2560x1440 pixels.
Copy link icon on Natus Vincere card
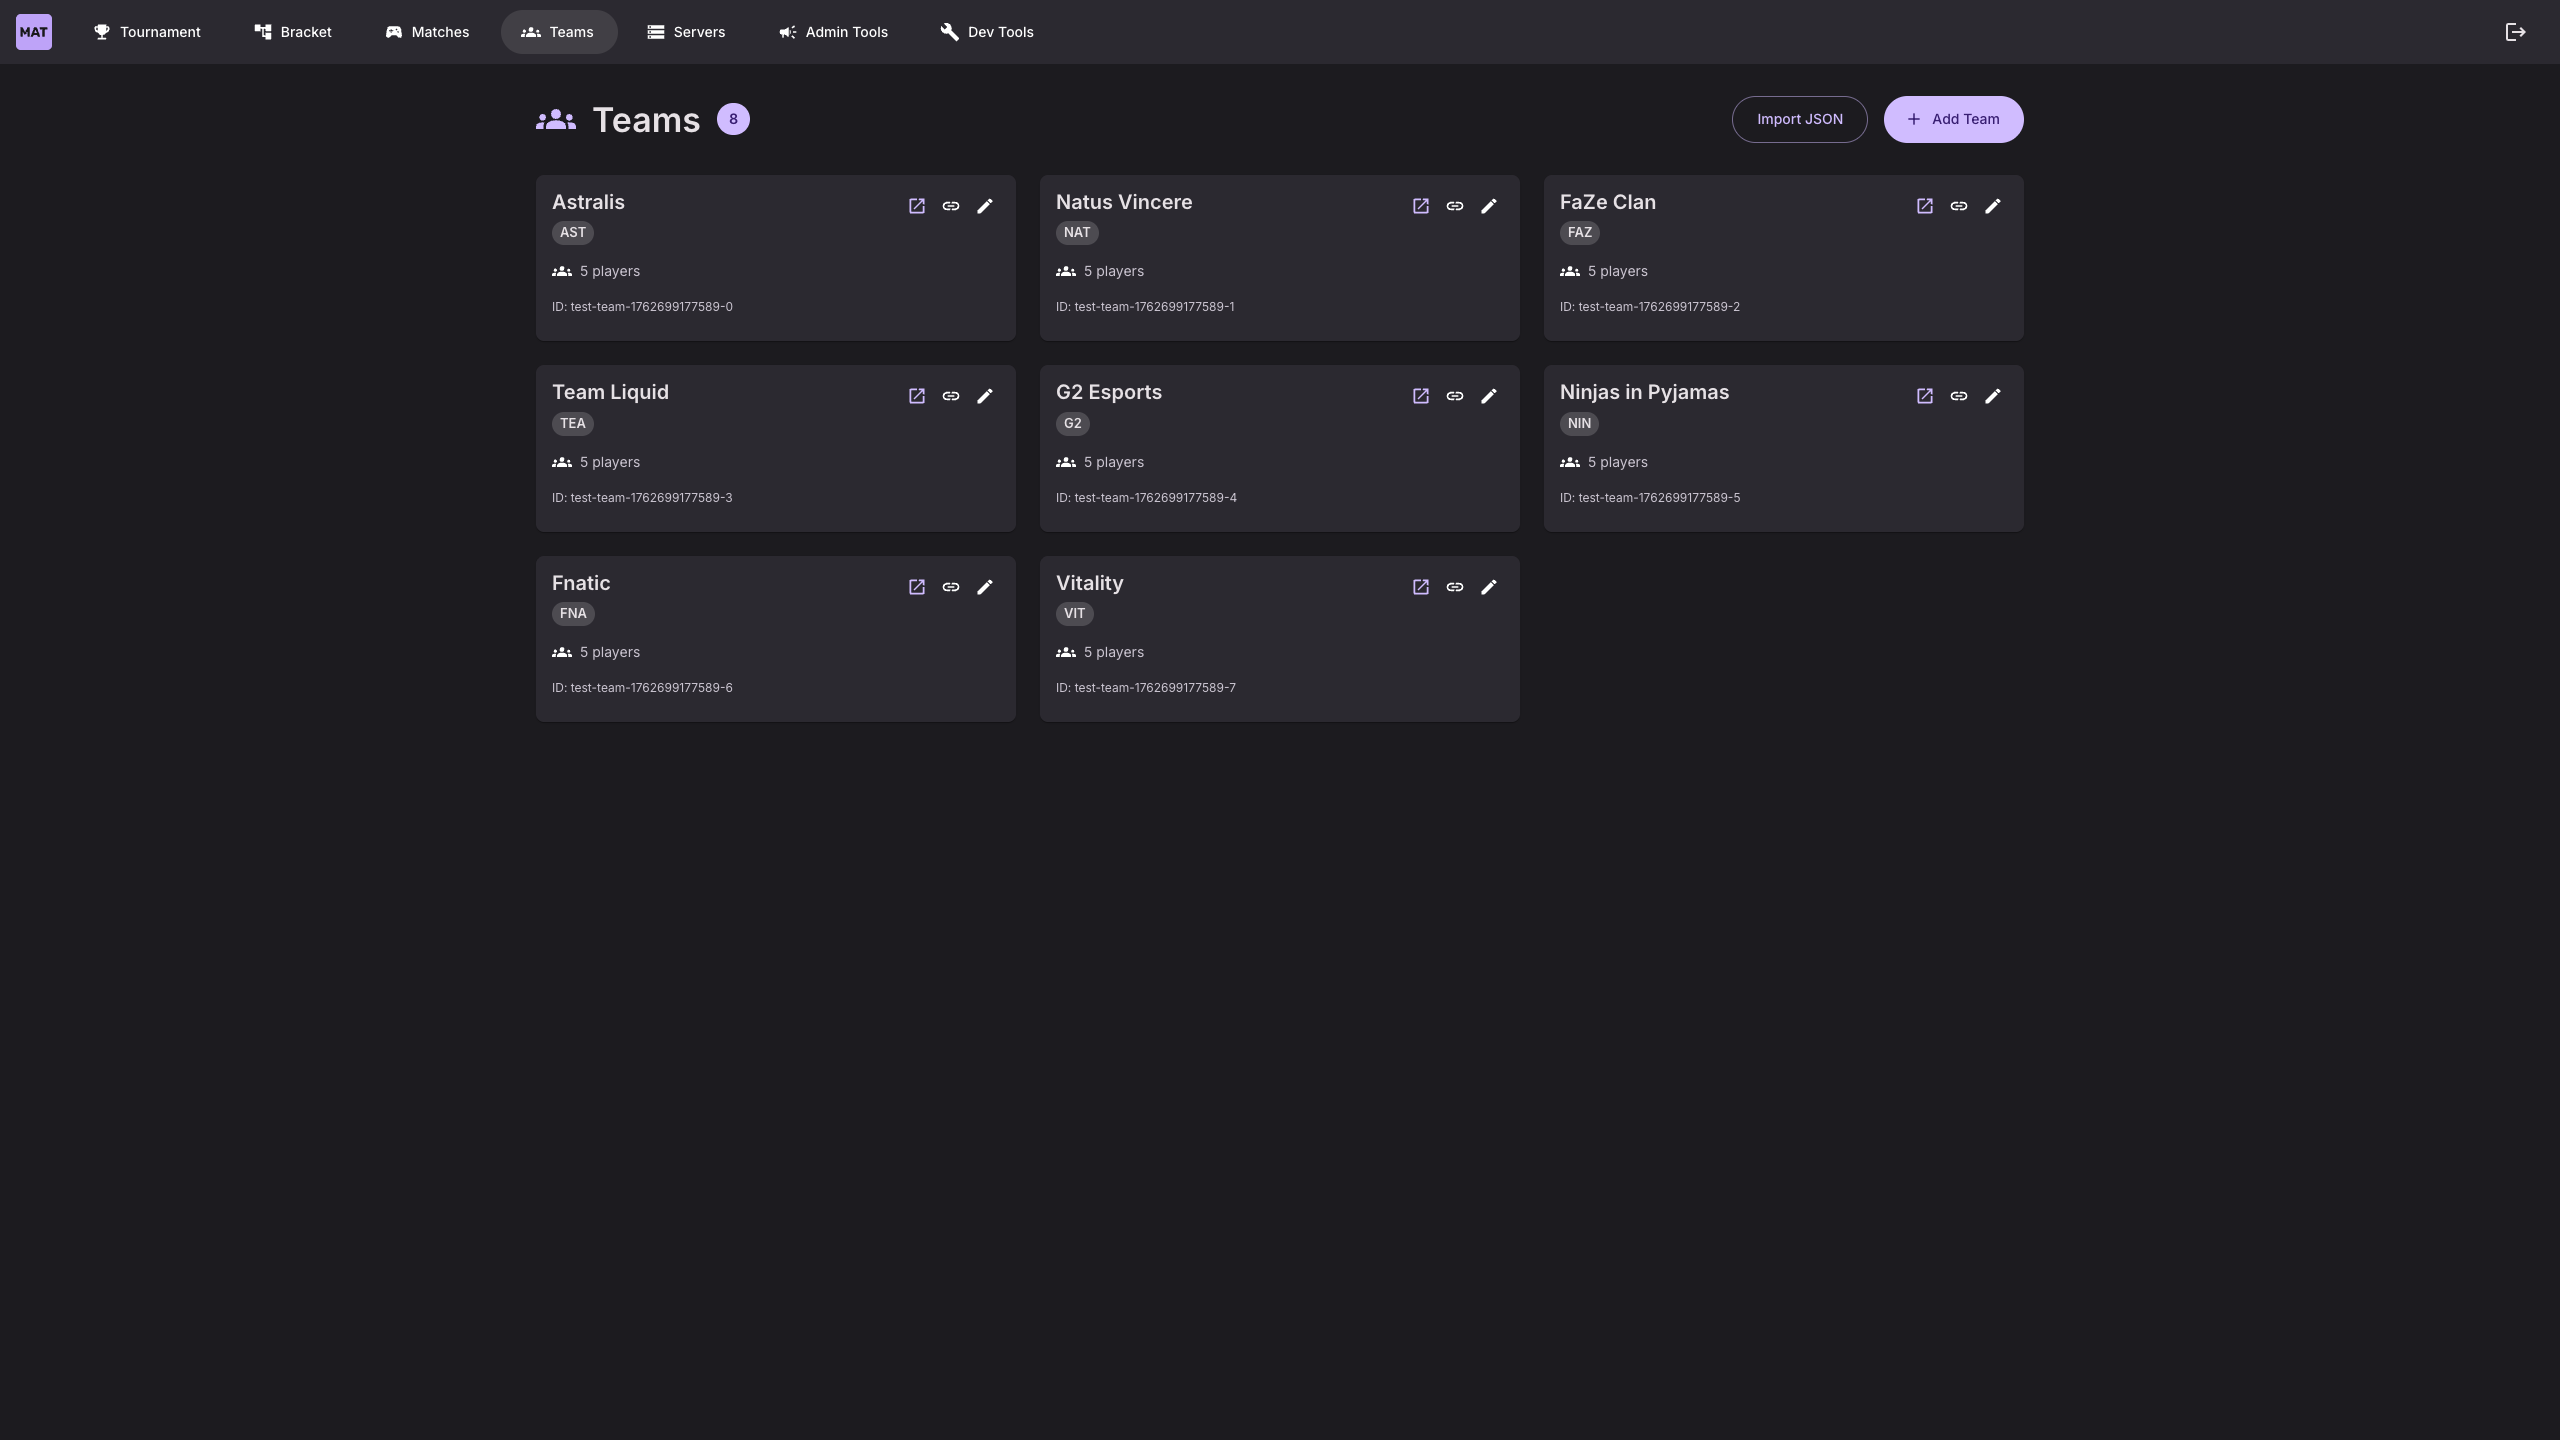click(1455, 206)
